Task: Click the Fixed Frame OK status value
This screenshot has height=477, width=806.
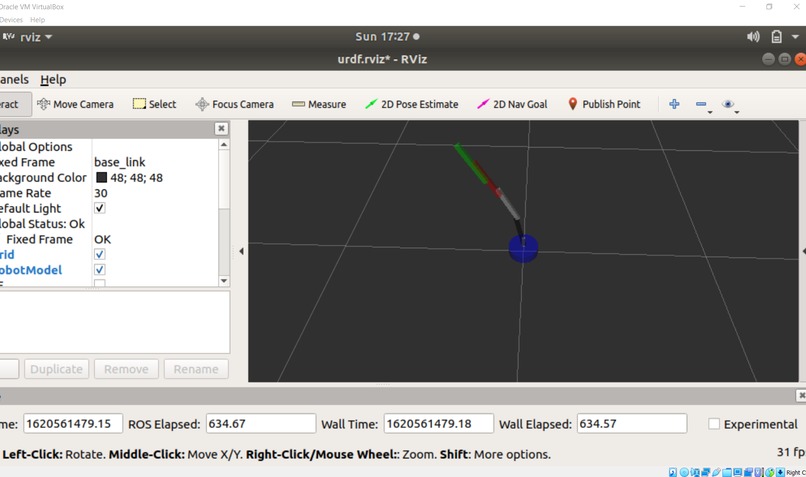Action: pyautogui.click(x=102, y=240)
